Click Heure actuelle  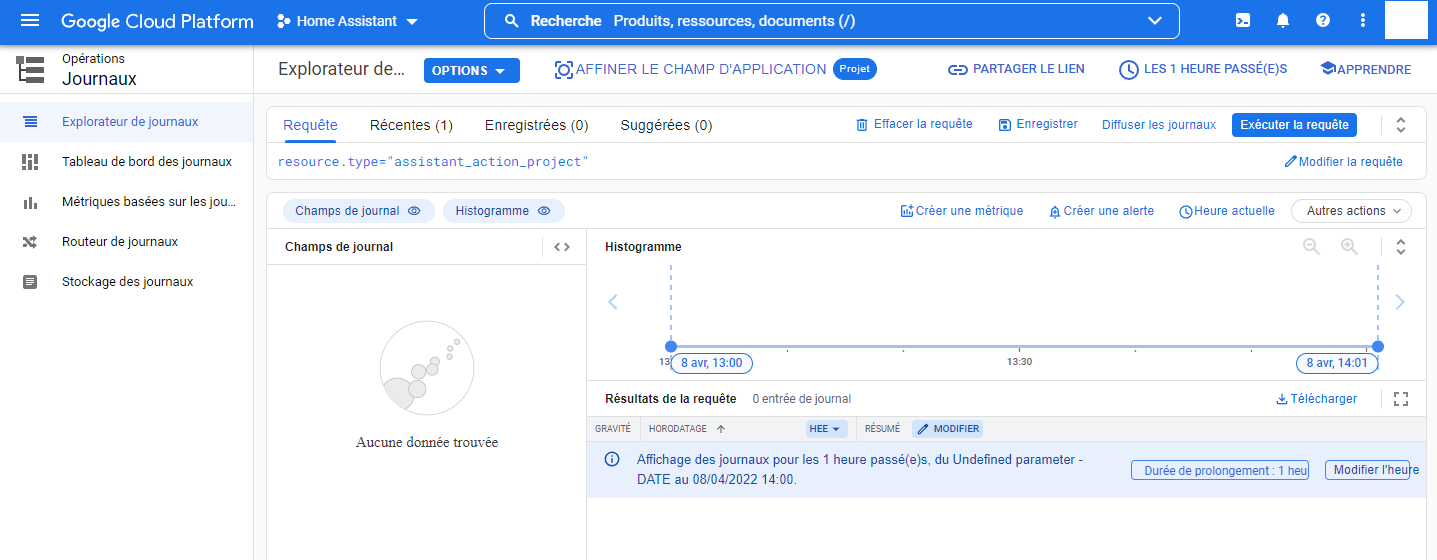[x=1227, y=211]
